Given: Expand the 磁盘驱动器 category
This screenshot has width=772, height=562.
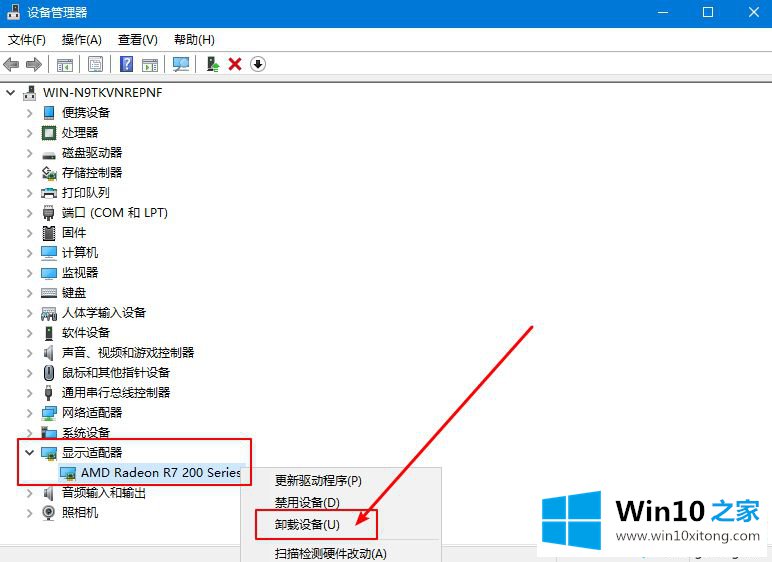Looking at the screenshot, I should coord(30,153).
